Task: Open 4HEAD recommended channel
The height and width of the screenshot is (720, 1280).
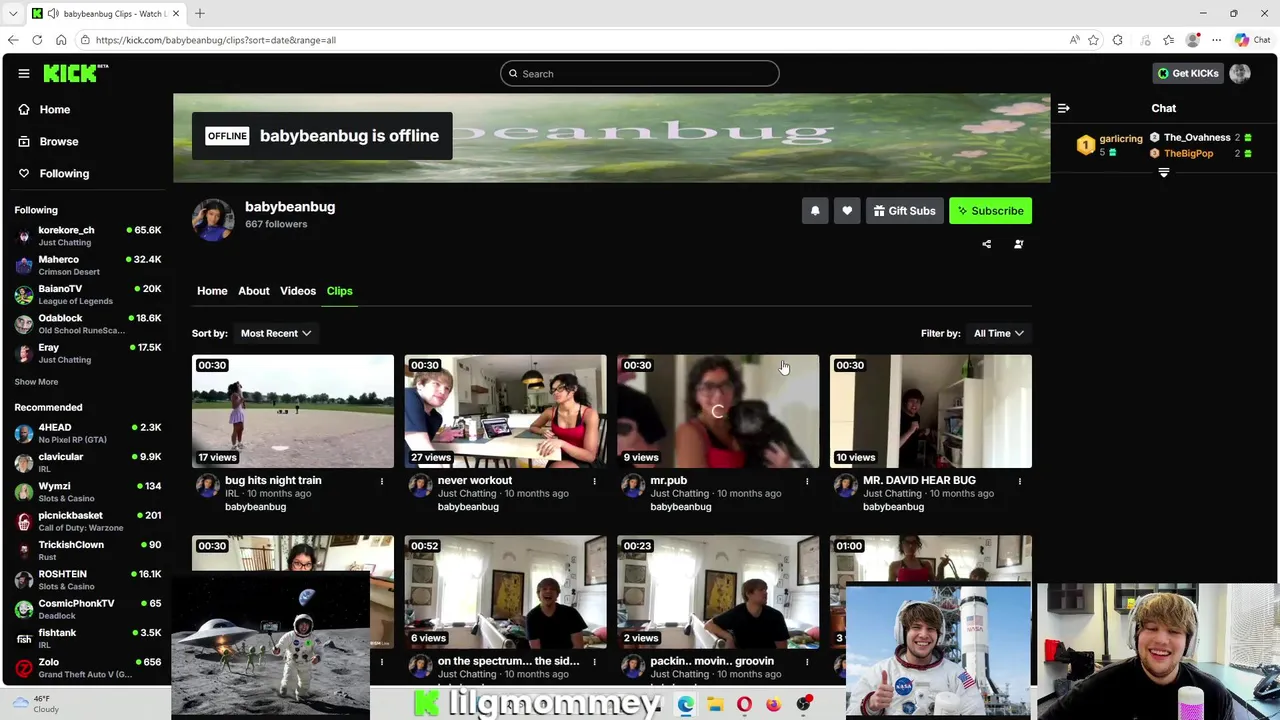Action: (88, 433)
